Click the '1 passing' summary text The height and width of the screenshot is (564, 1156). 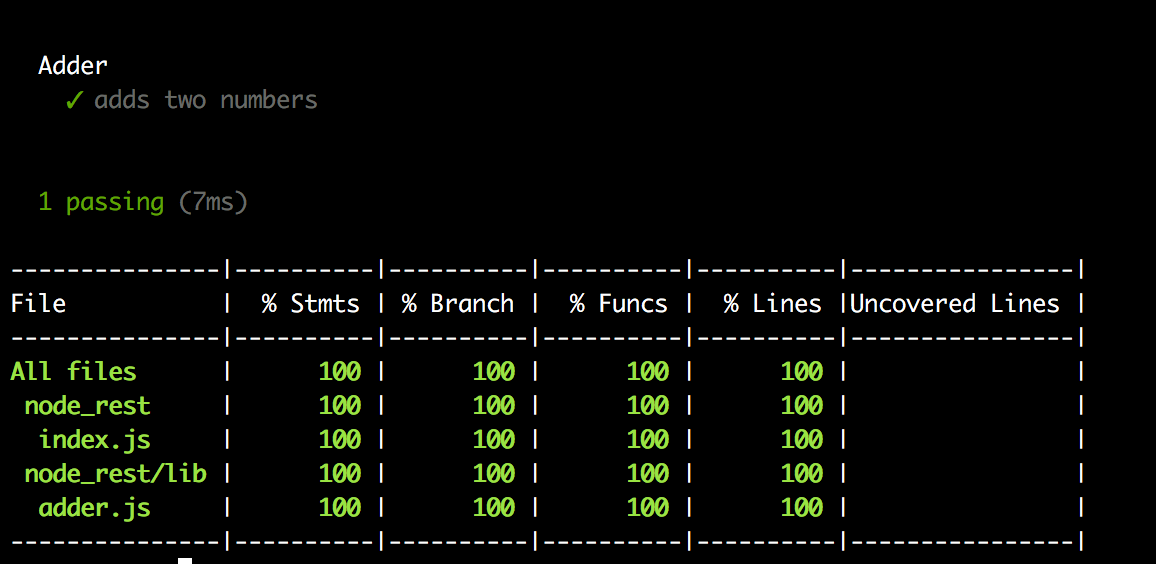(101, 202)
